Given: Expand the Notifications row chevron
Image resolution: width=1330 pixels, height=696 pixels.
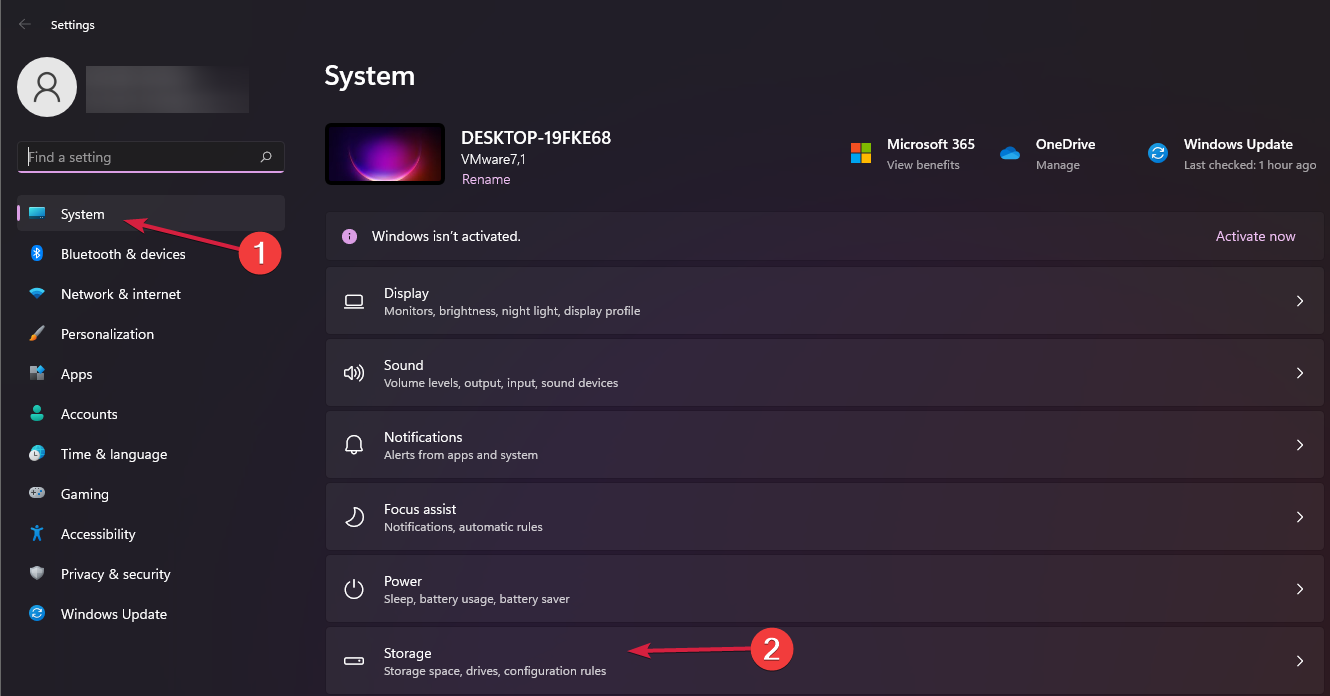Looking at the screenshot, I should 1300,444.
